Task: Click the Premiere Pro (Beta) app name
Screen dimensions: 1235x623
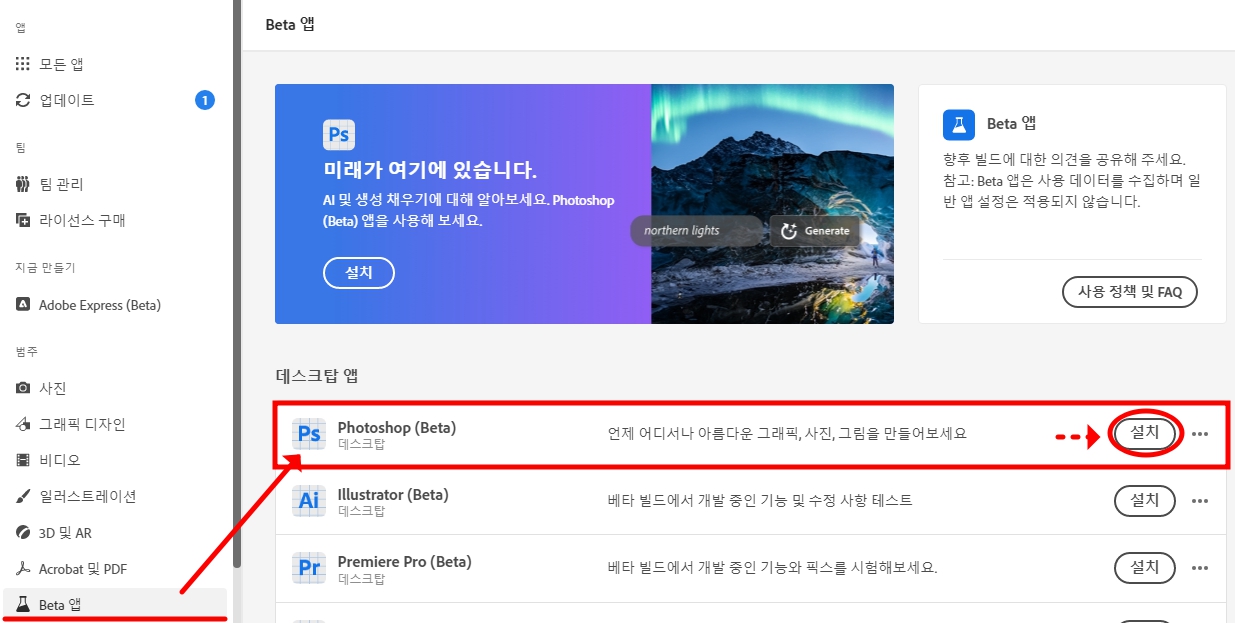Action: coord(404,561)
